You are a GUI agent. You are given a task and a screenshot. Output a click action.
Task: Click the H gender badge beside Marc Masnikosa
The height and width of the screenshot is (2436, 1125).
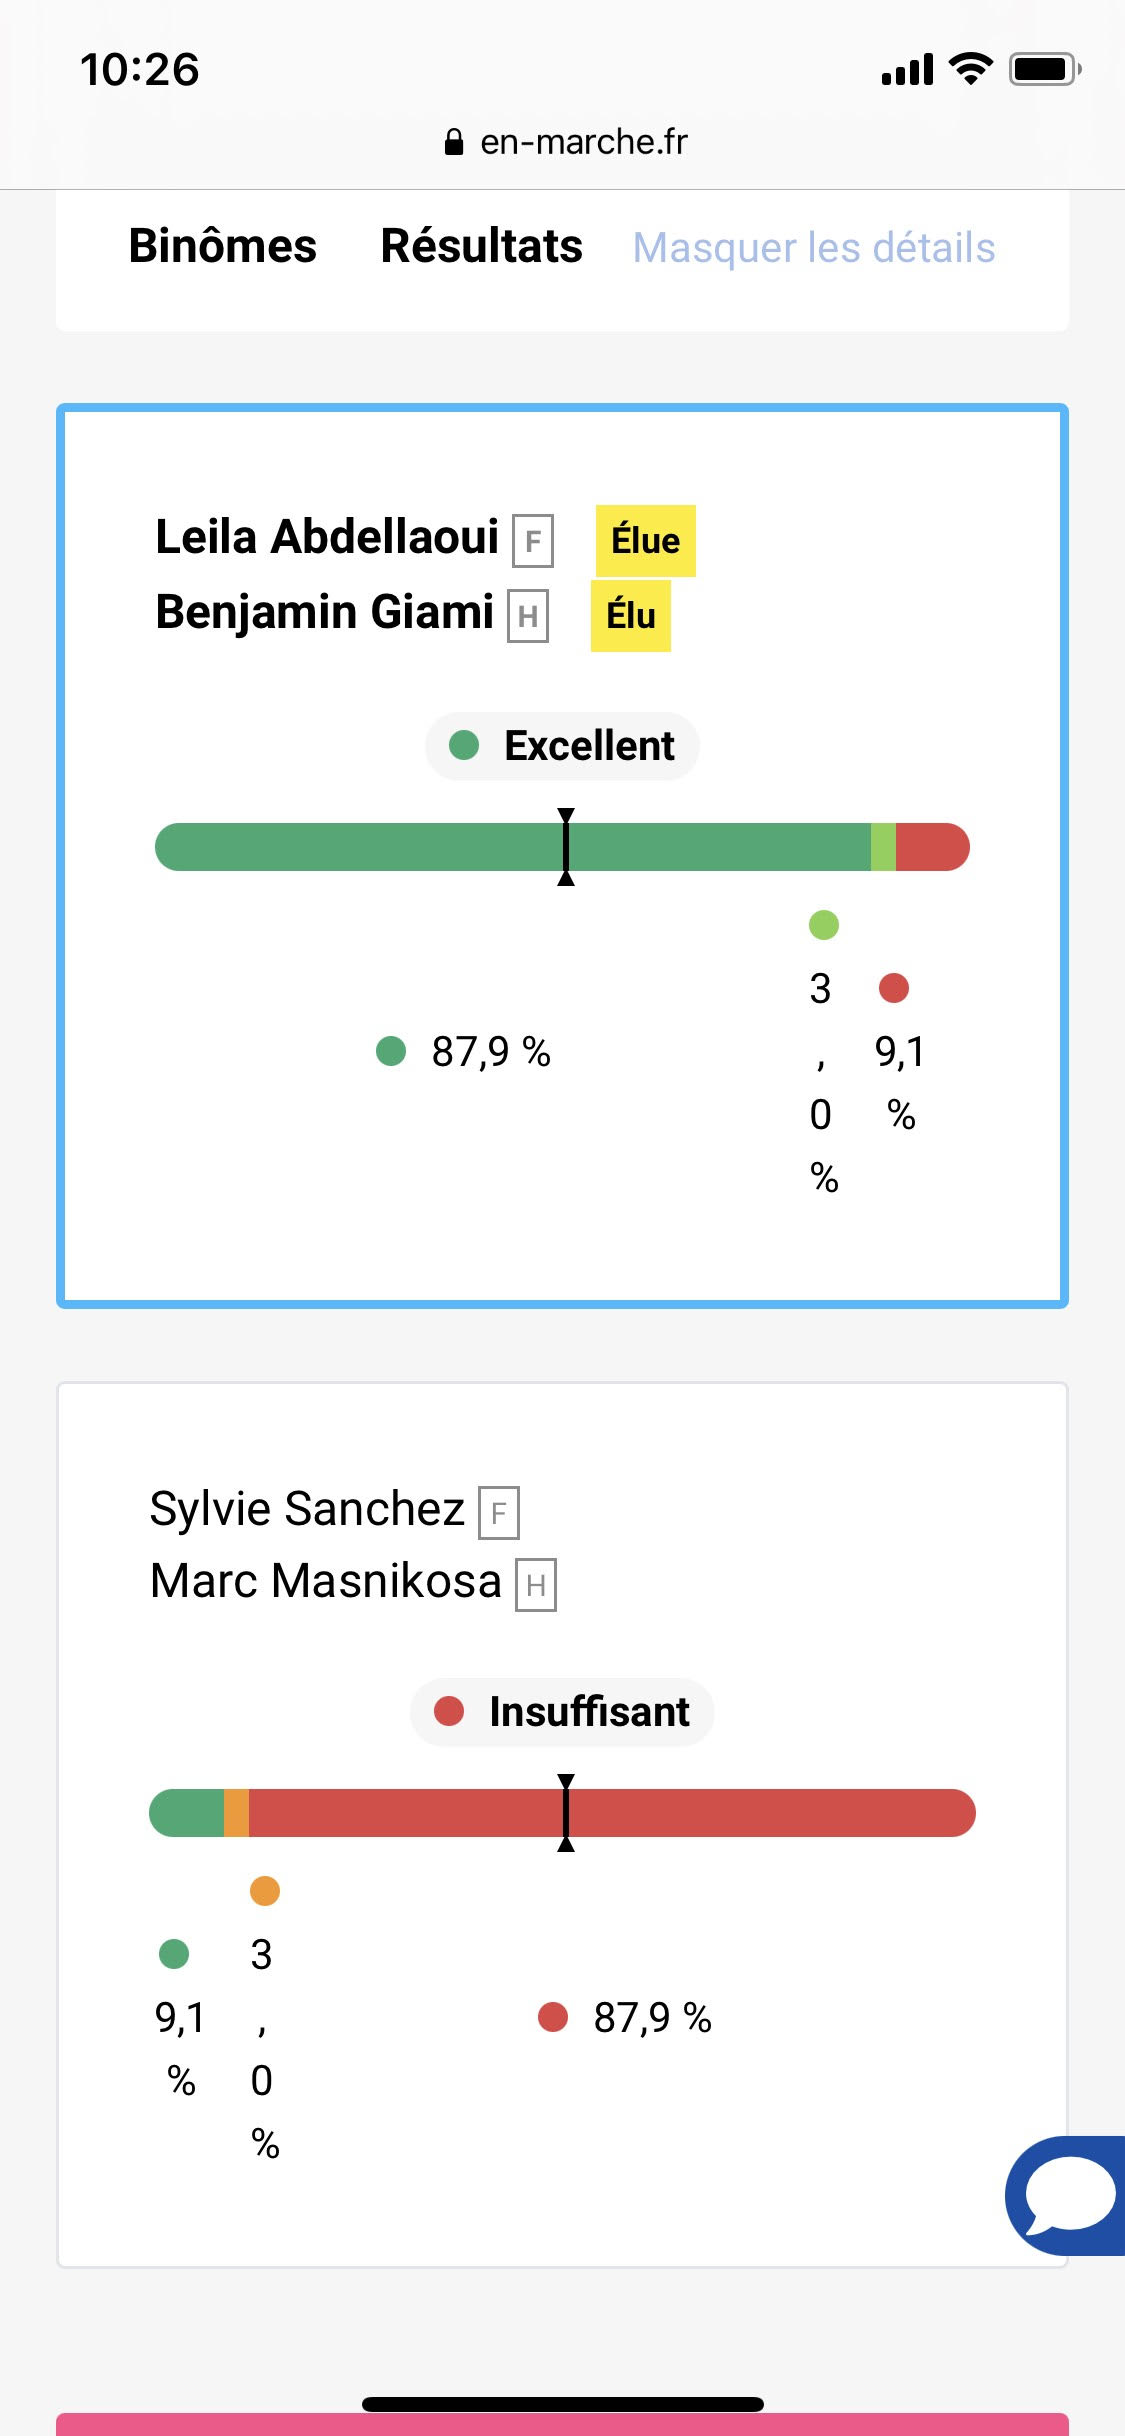tap(536, 1585)
